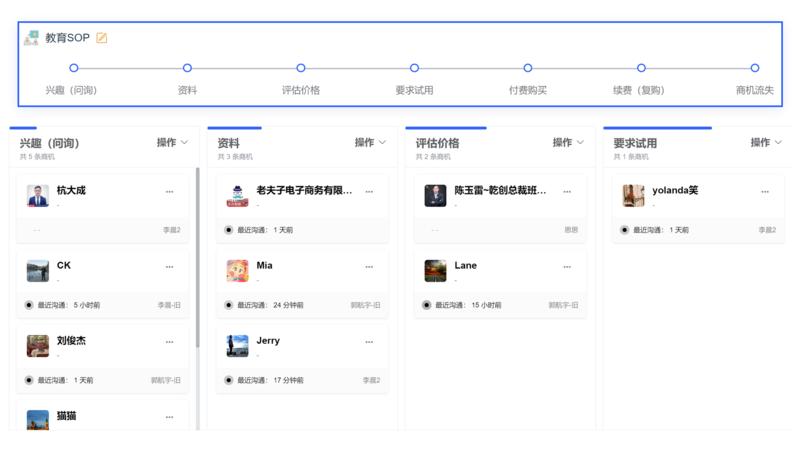This screenshot has width=800, height=450.
Task: Click the 教育SOP pipeline title
Action: click(67, 38)
